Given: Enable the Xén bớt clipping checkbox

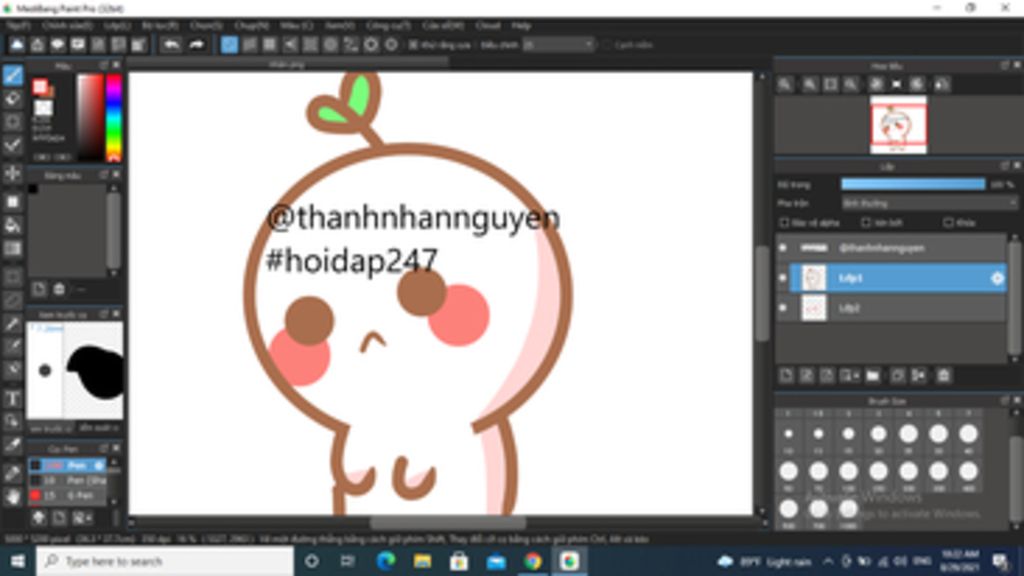Looking at the screenshot, I should 866,223.
